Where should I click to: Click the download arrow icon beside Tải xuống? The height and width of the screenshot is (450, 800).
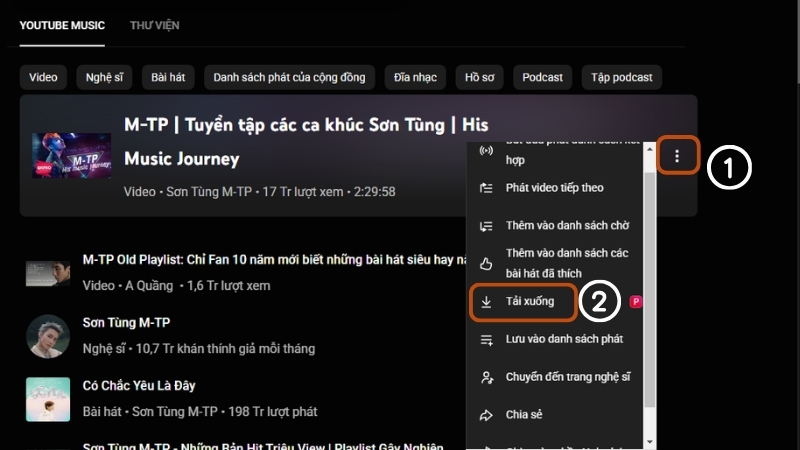pos(486,302)
